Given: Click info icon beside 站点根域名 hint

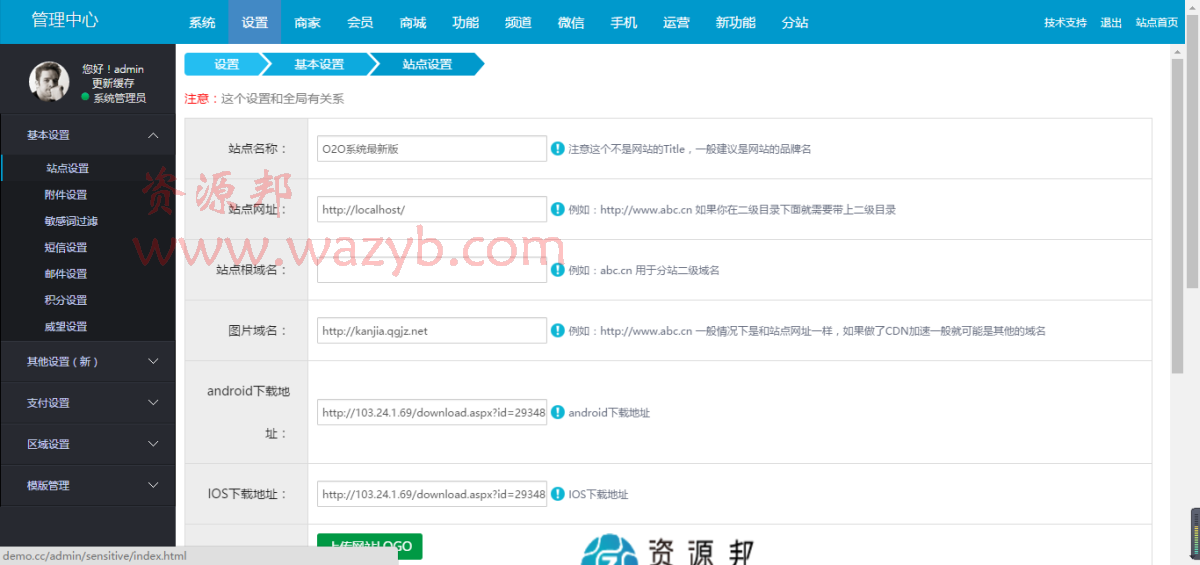Looking at the screenshot, I should 557,269.
